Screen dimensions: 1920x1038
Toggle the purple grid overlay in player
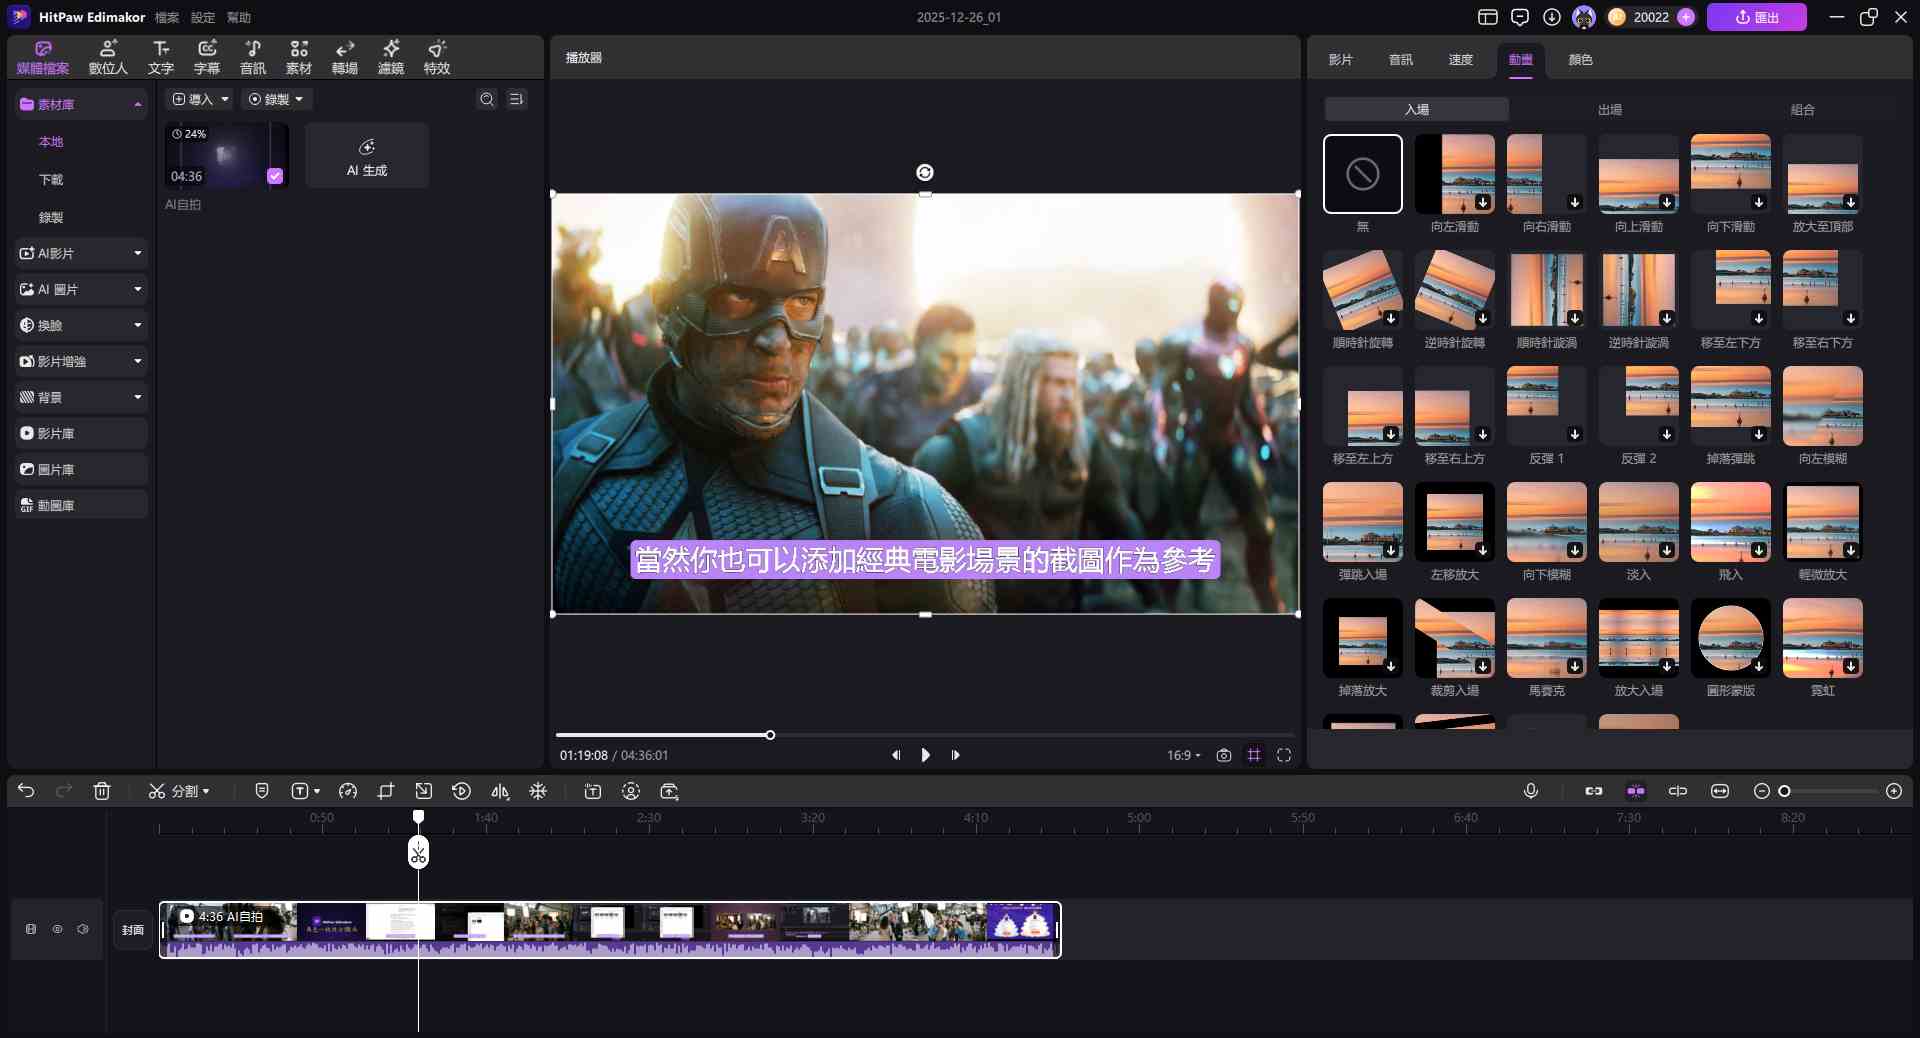click(1254, 755)
